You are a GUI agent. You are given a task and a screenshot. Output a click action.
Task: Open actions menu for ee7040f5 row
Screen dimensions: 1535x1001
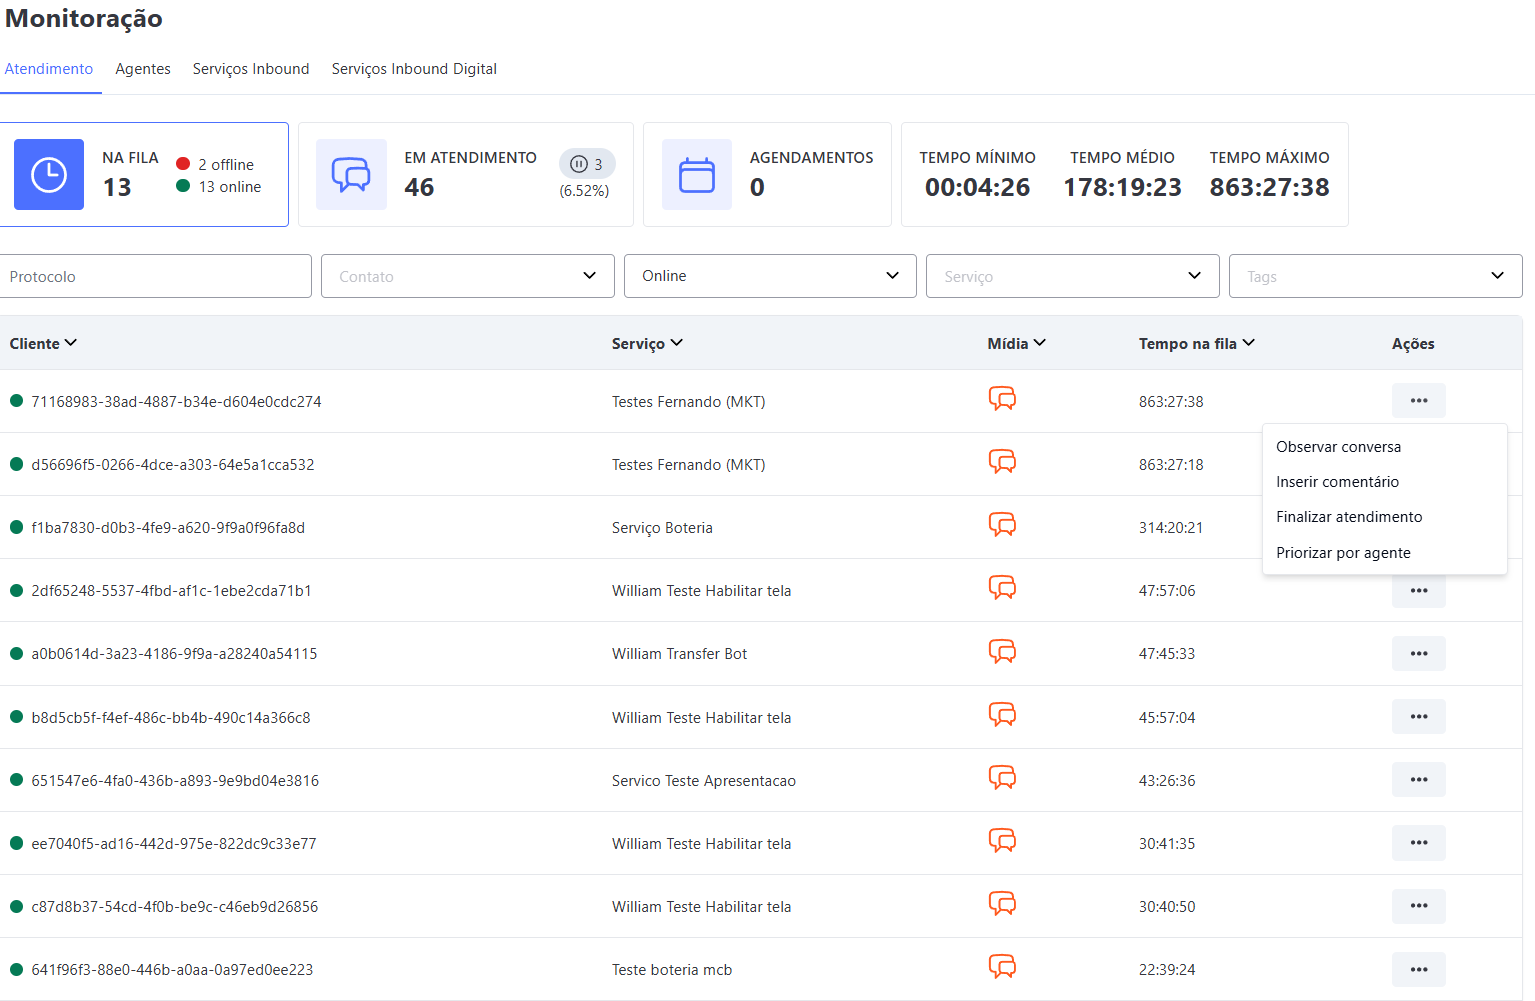[1419, 842]
